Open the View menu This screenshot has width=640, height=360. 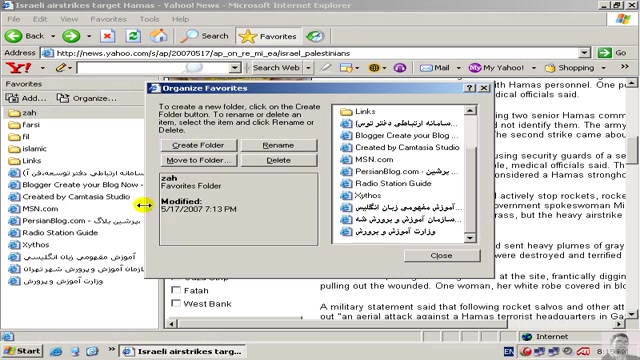(x=69, y=19)
